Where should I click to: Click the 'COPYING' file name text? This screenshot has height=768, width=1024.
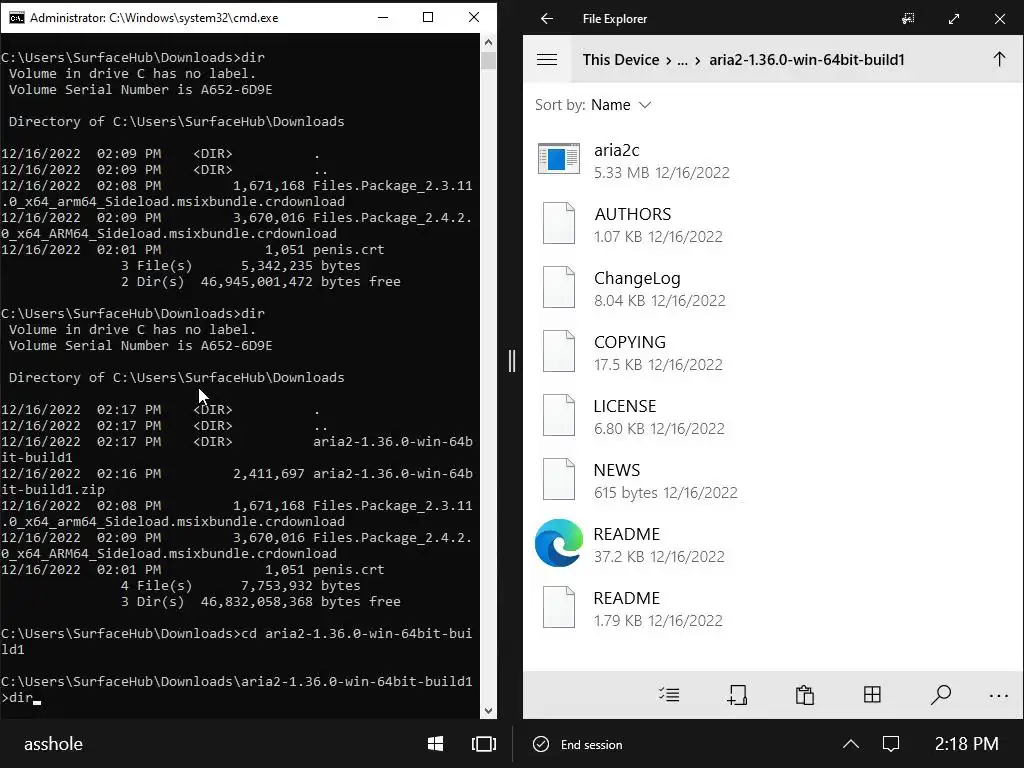point(630,342)
